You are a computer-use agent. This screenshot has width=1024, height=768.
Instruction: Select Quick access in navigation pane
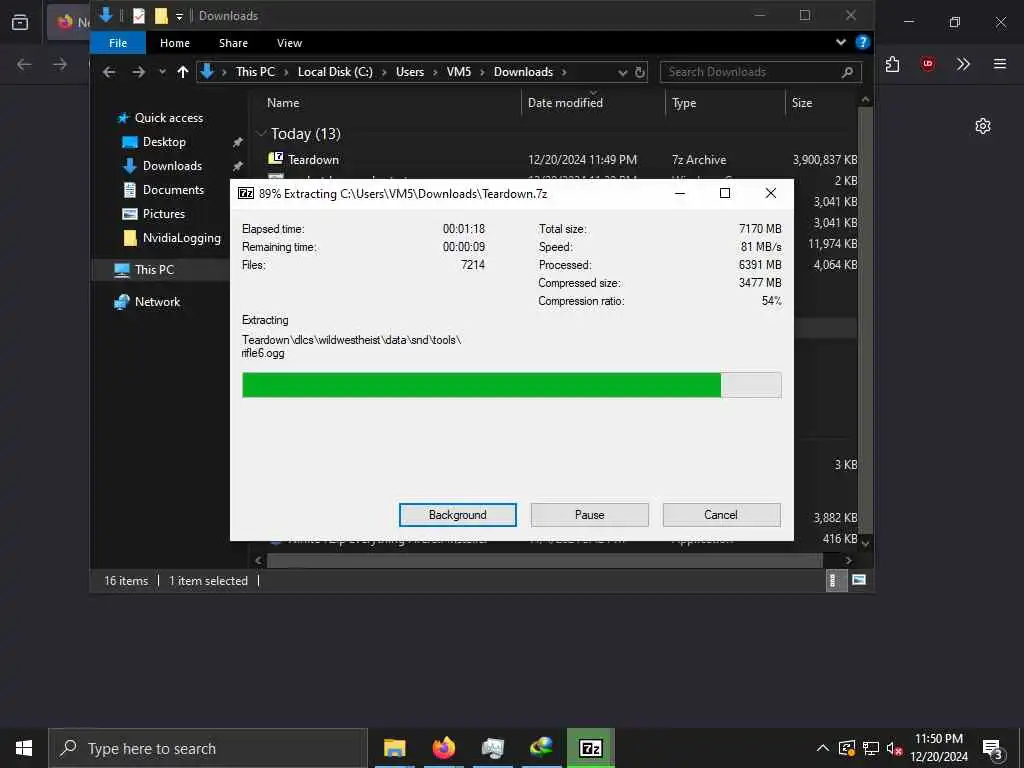pyautogui.click(x=168, y=118)
